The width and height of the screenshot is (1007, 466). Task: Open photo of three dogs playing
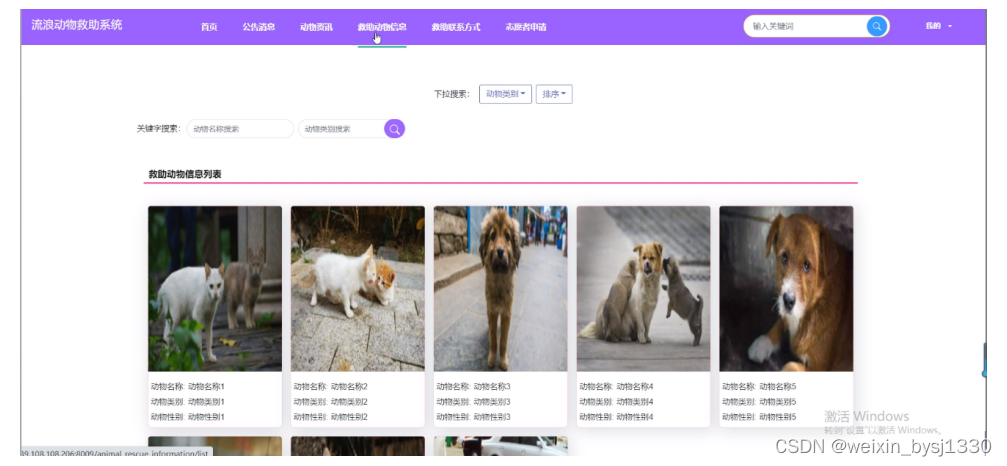click(x=644, y=289)
